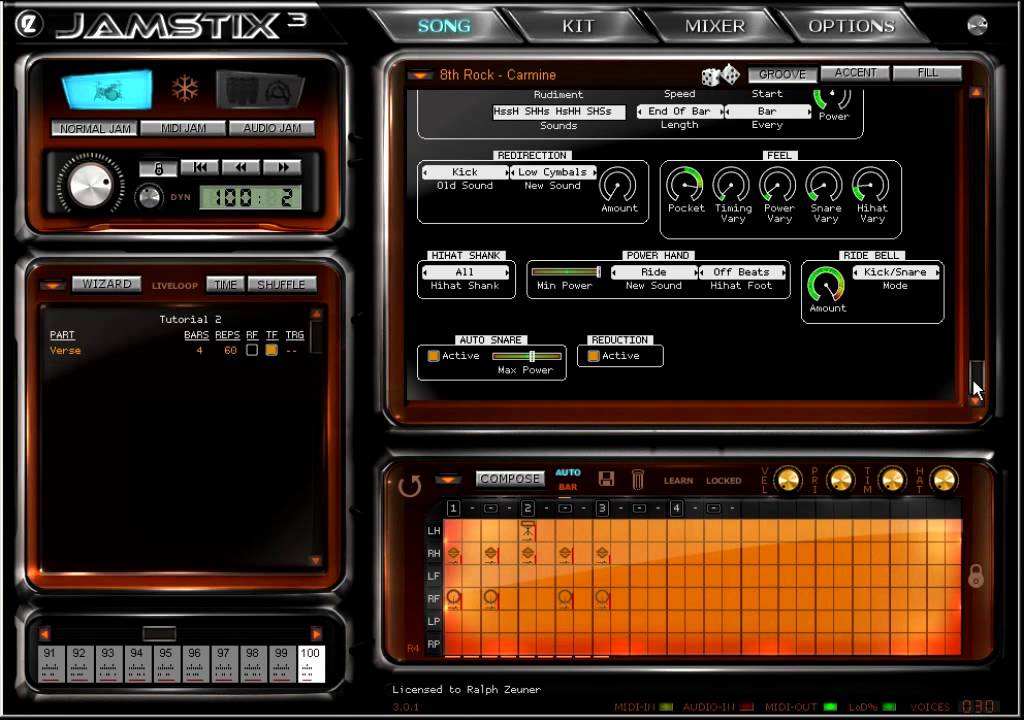Click the lock icon beside the transport
Screen dimensions: 1024x720
158,169
